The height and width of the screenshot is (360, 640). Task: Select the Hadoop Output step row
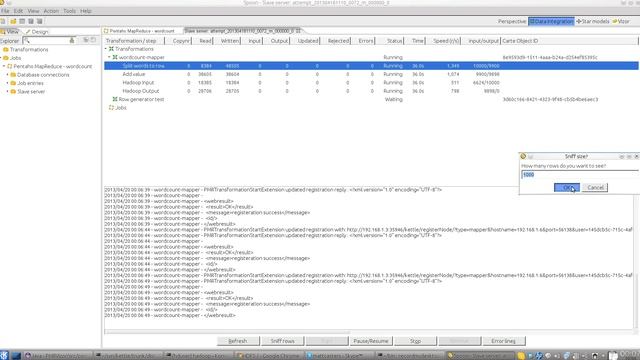[x=371, y=91]
